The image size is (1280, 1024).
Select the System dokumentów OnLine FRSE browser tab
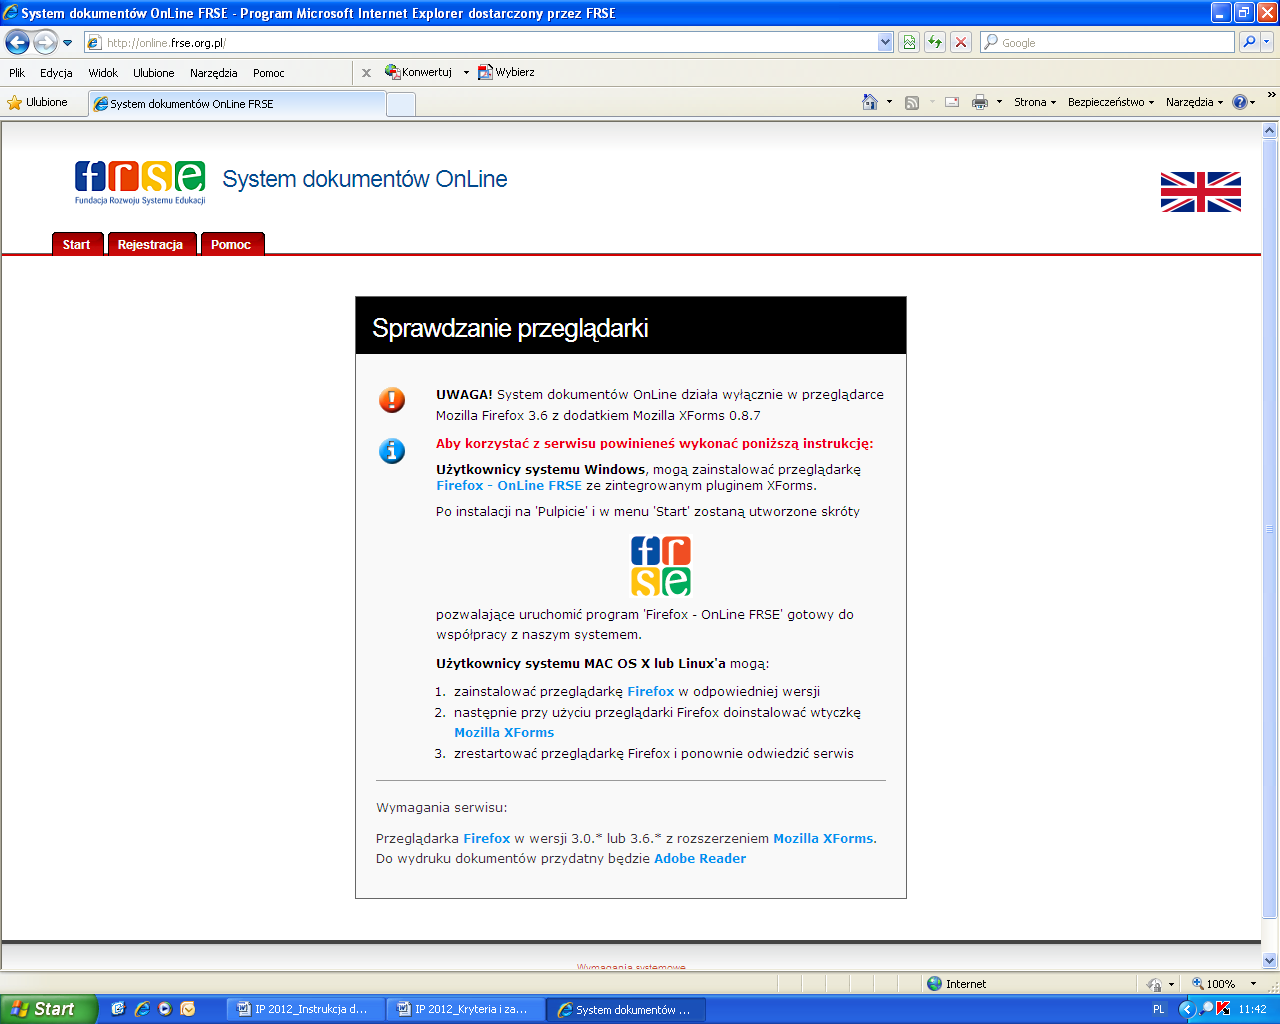point(237,104)
